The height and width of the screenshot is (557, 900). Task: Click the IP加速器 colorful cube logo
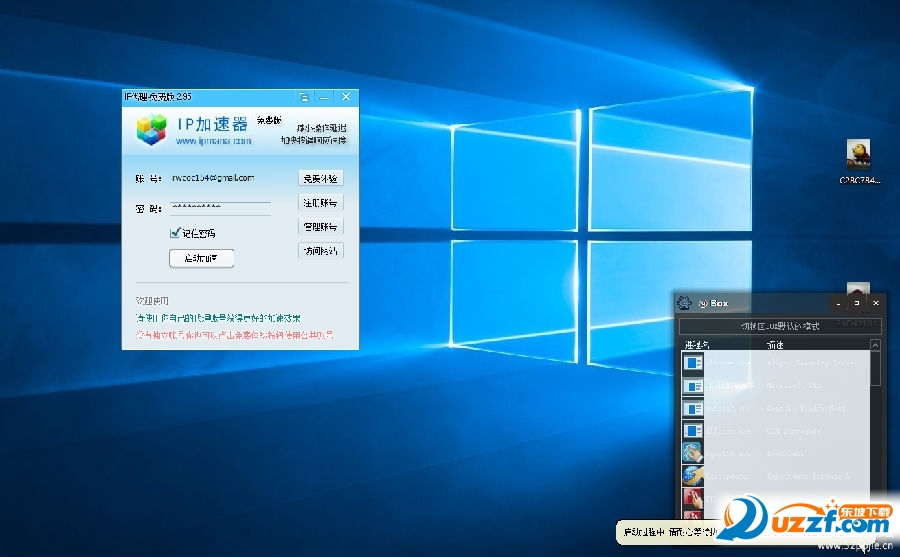click(152, 127)
